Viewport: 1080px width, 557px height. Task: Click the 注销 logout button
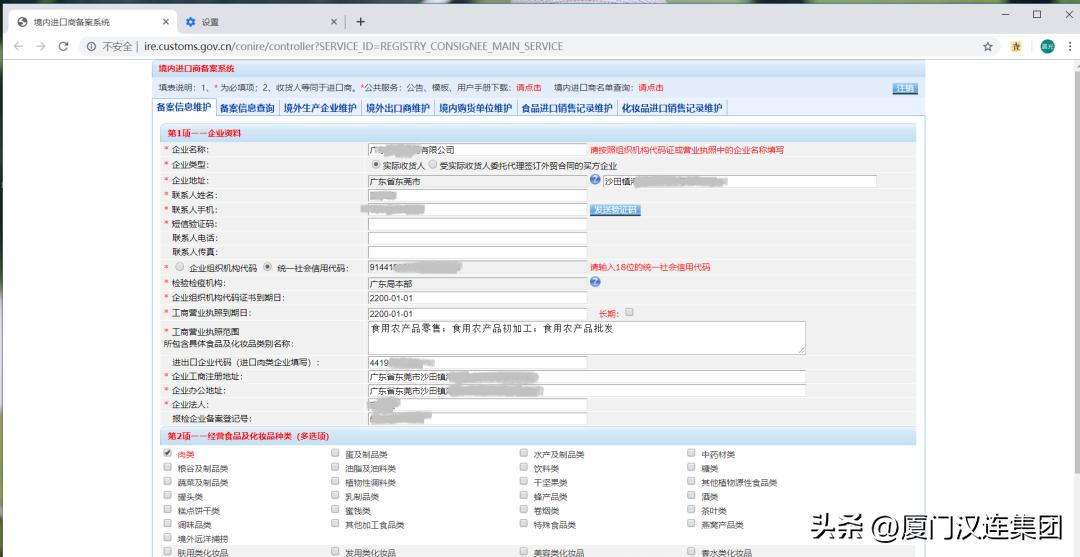coord(905,88)
